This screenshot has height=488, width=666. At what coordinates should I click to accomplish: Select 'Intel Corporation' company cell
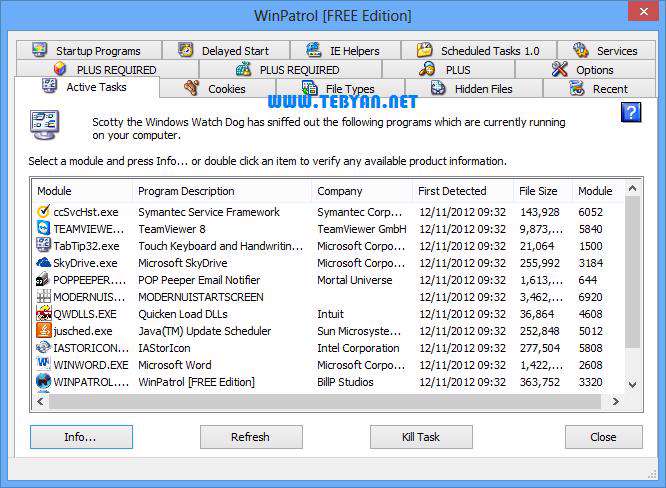tap(358, 348)
